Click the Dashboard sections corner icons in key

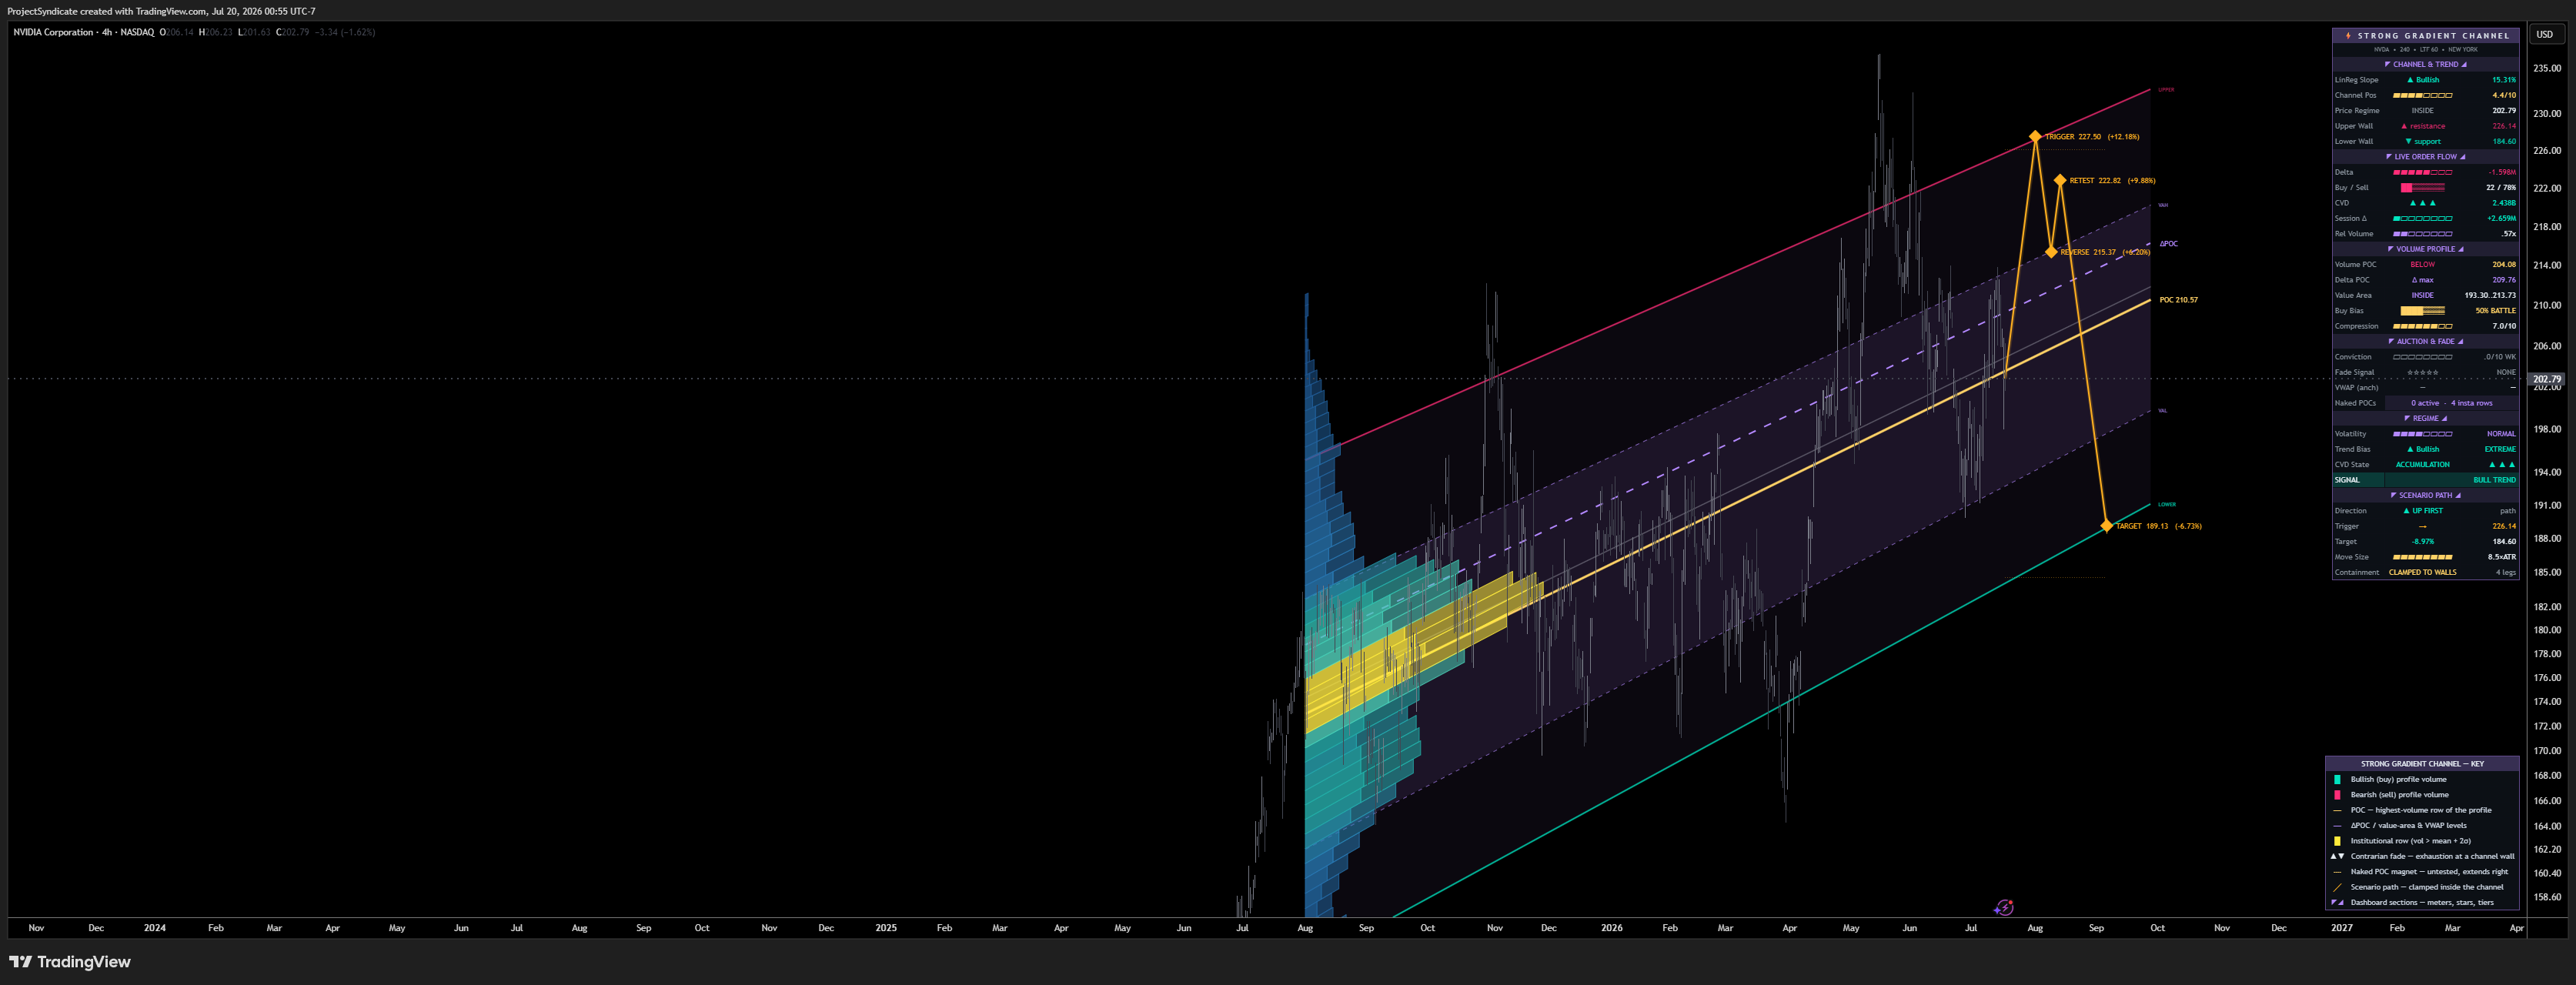[2337, 902]
